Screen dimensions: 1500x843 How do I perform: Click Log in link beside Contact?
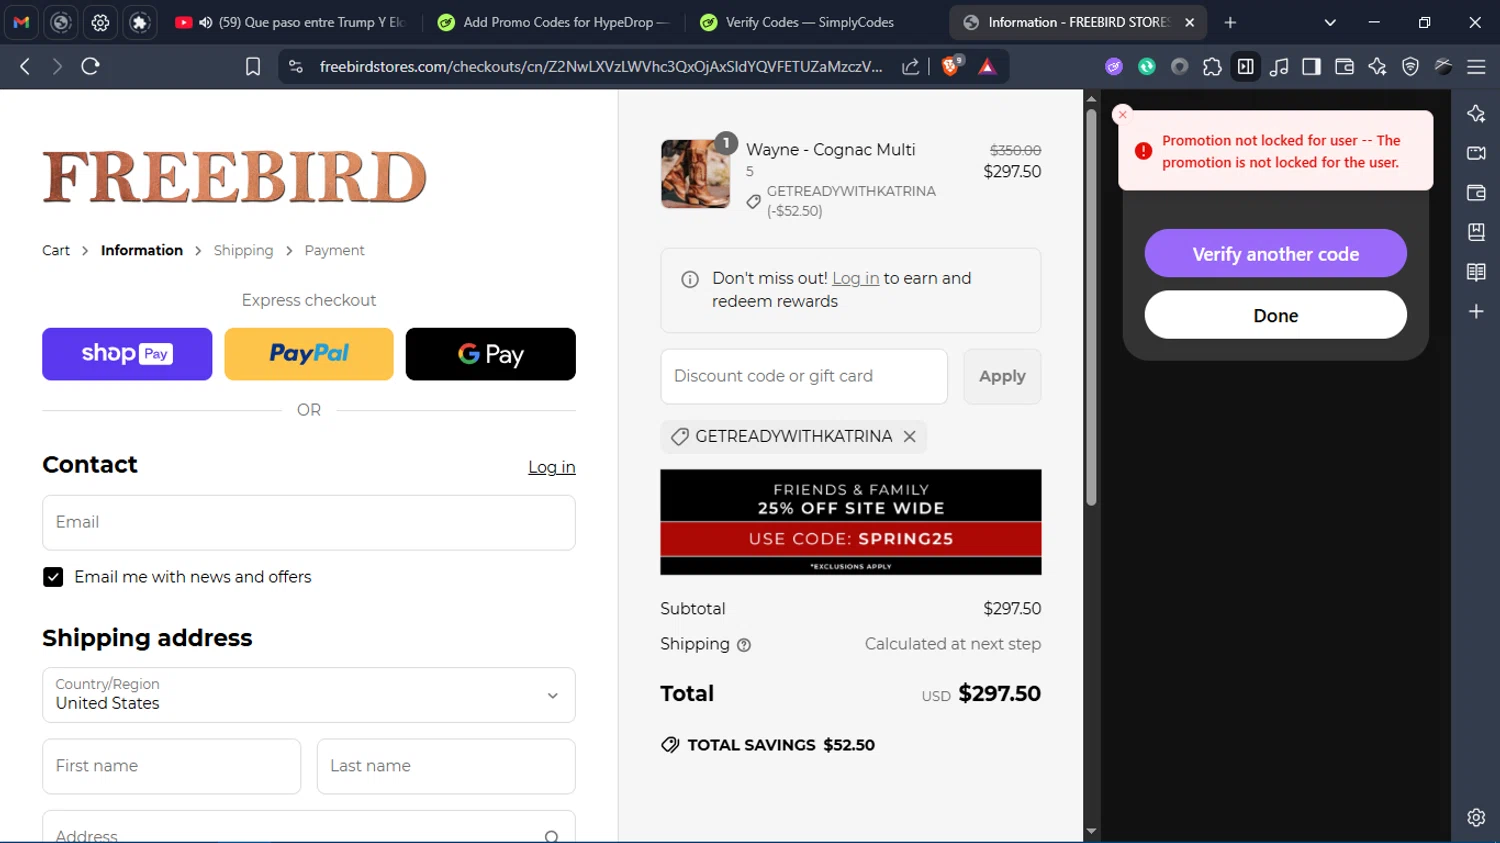point(552,467)
